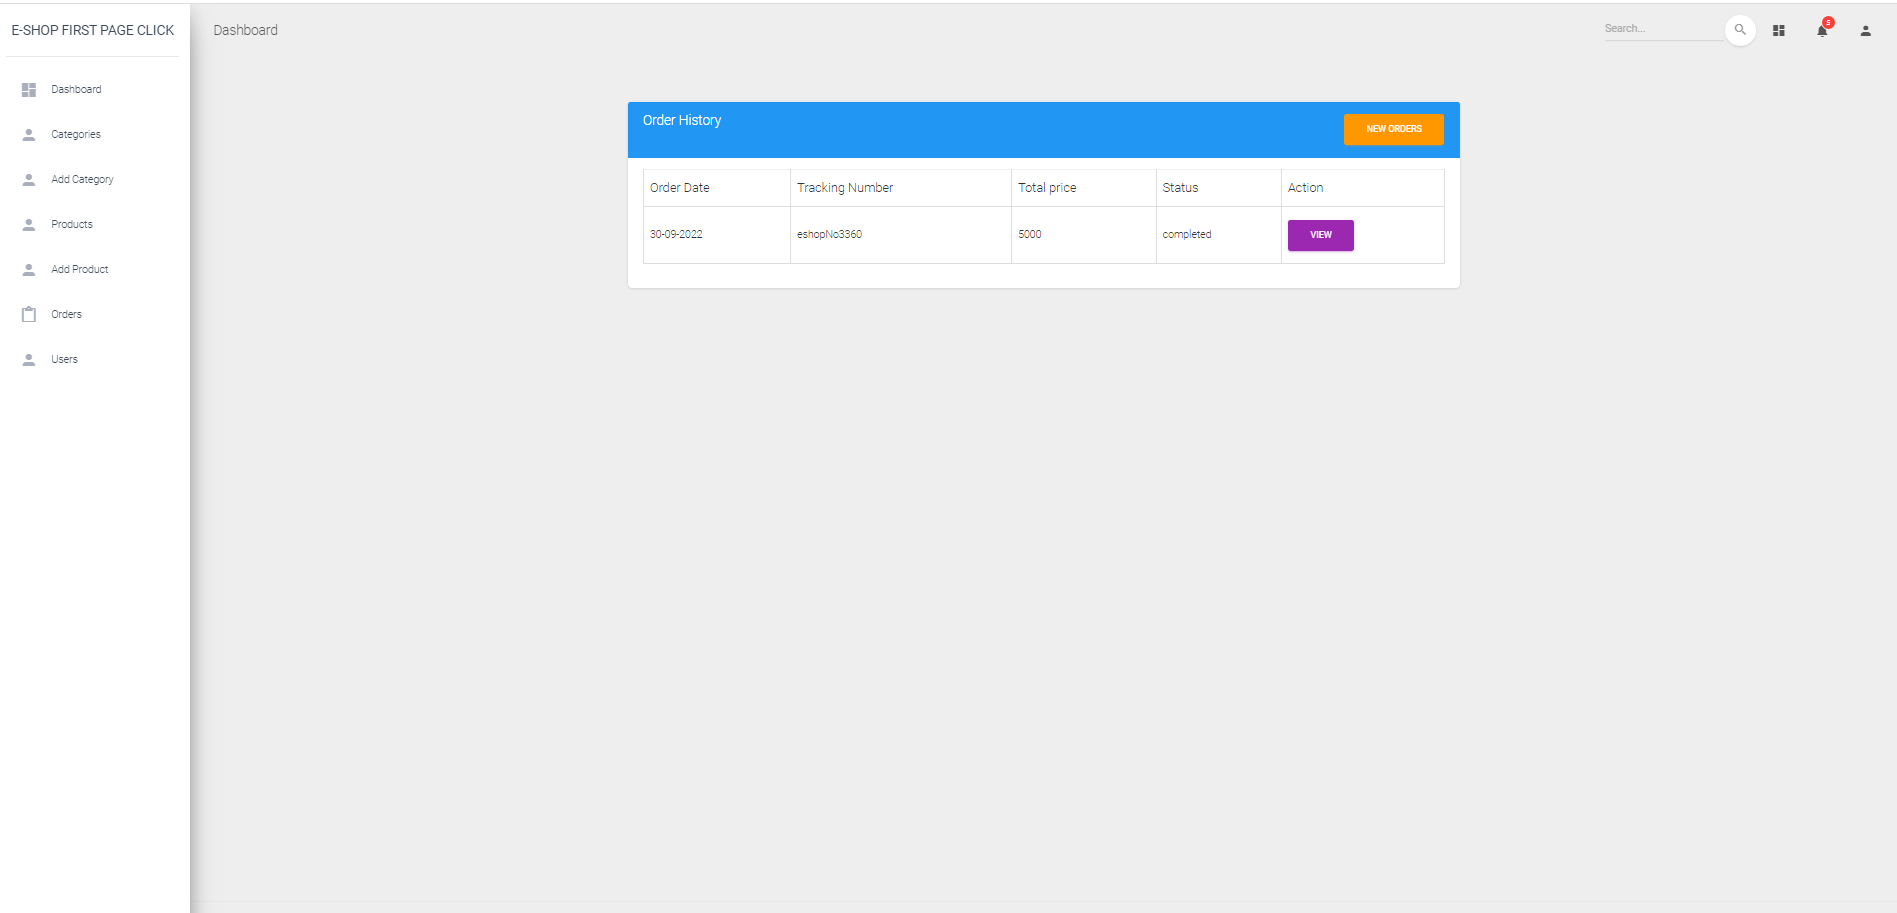
Task: Click the notification bell with red badge
Action: [1821, 30]
